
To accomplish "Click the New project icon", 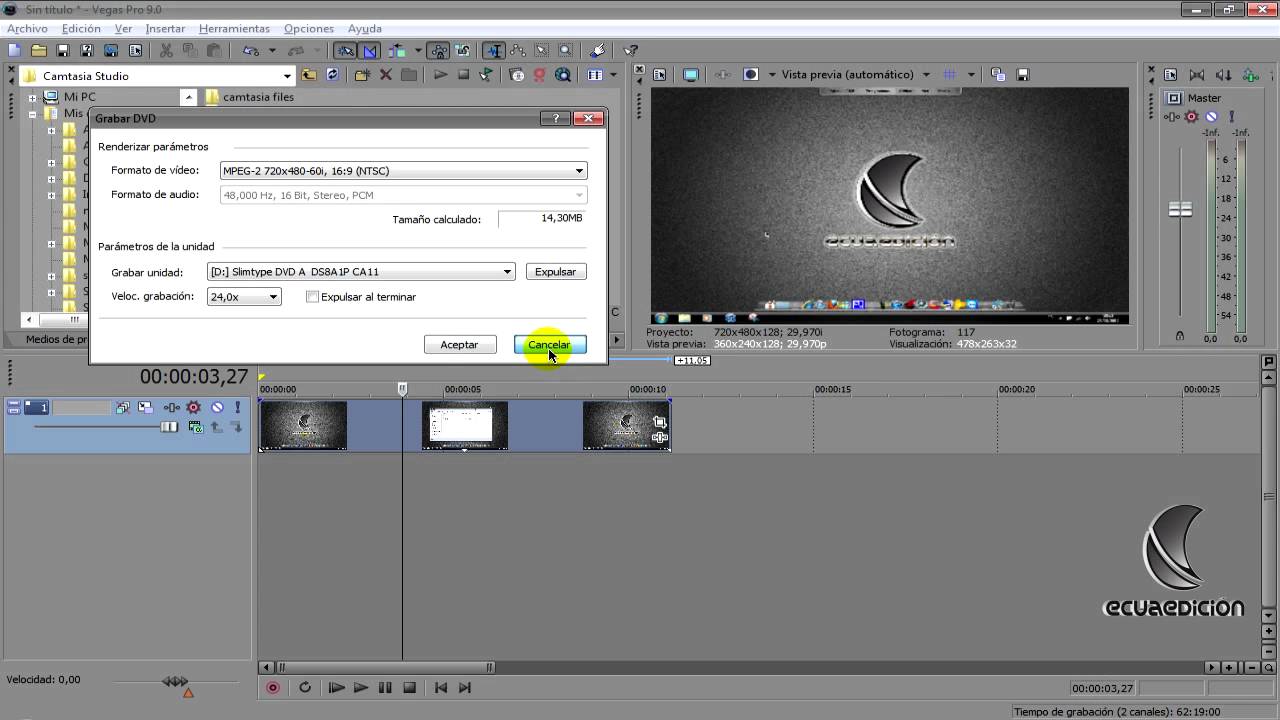I will pyautogui.click(x=15, y=50).
